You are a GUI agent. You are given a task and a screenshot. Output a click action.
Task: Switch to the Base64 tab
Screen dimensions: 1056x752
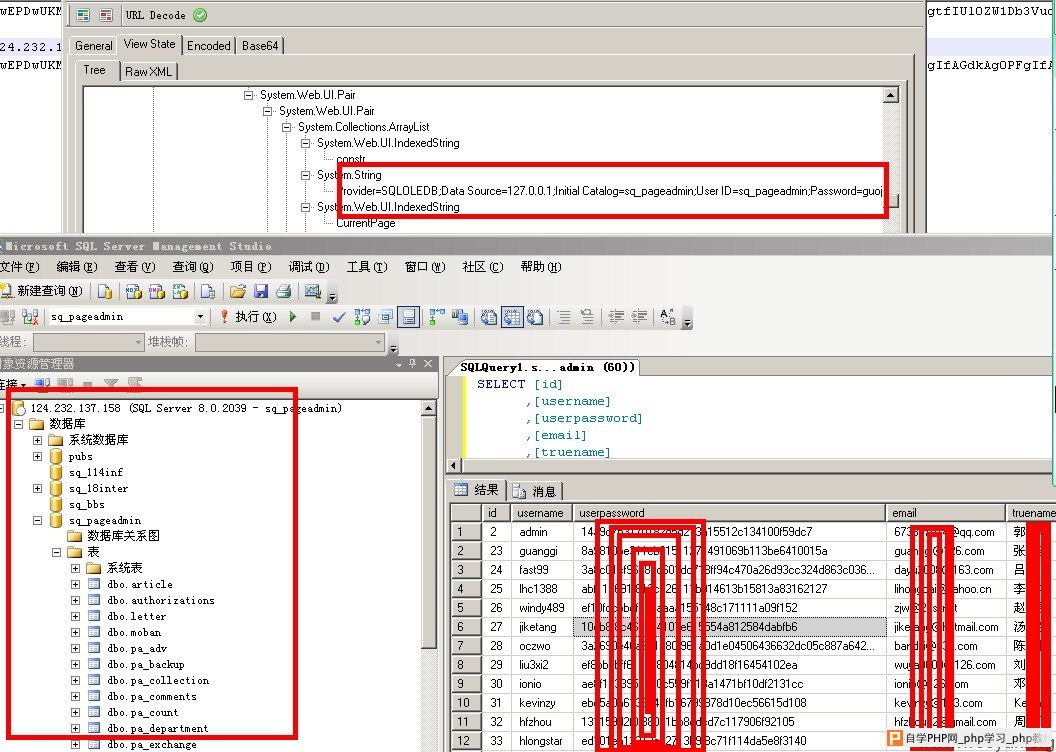pos(260,46)
